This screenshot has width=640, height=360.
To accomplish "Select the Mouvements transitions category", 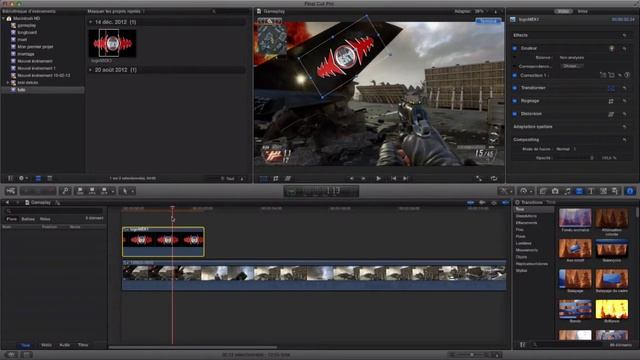I will coord(527,250).
